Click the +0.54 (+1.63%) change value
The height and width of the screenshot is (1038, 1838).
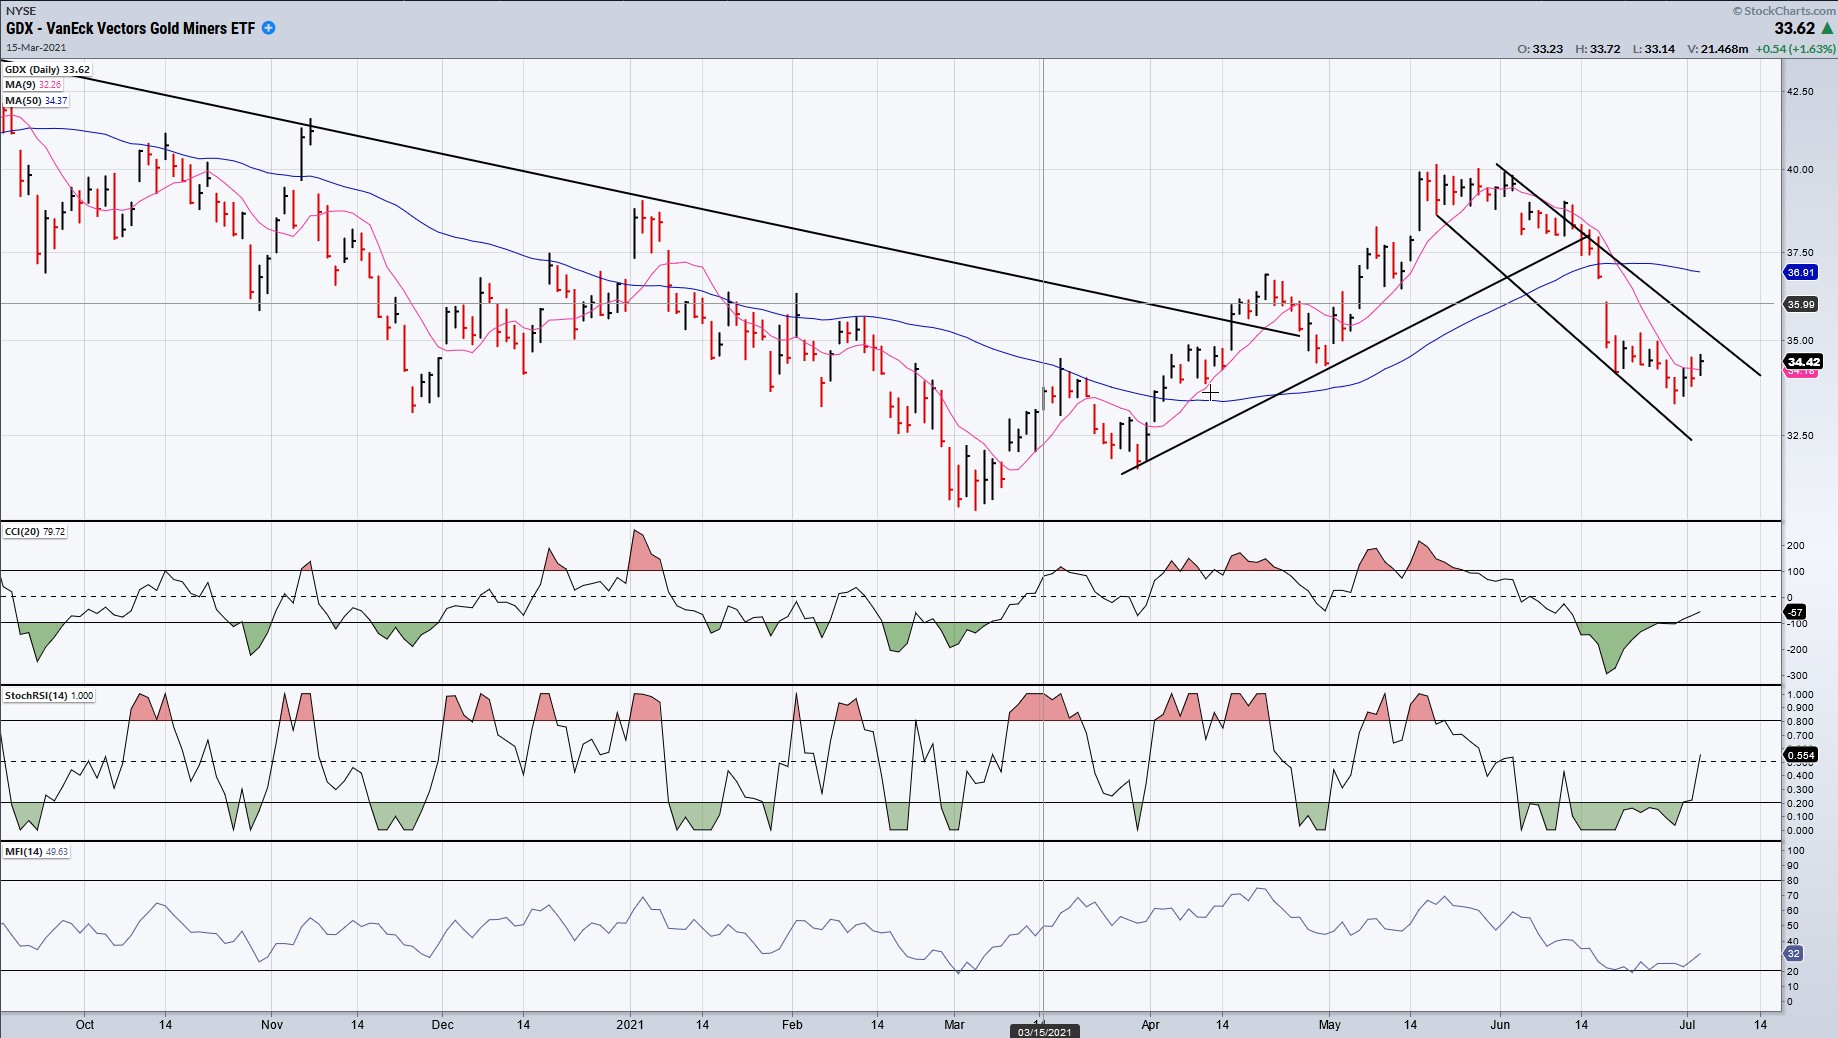[x=1795, y=49]
